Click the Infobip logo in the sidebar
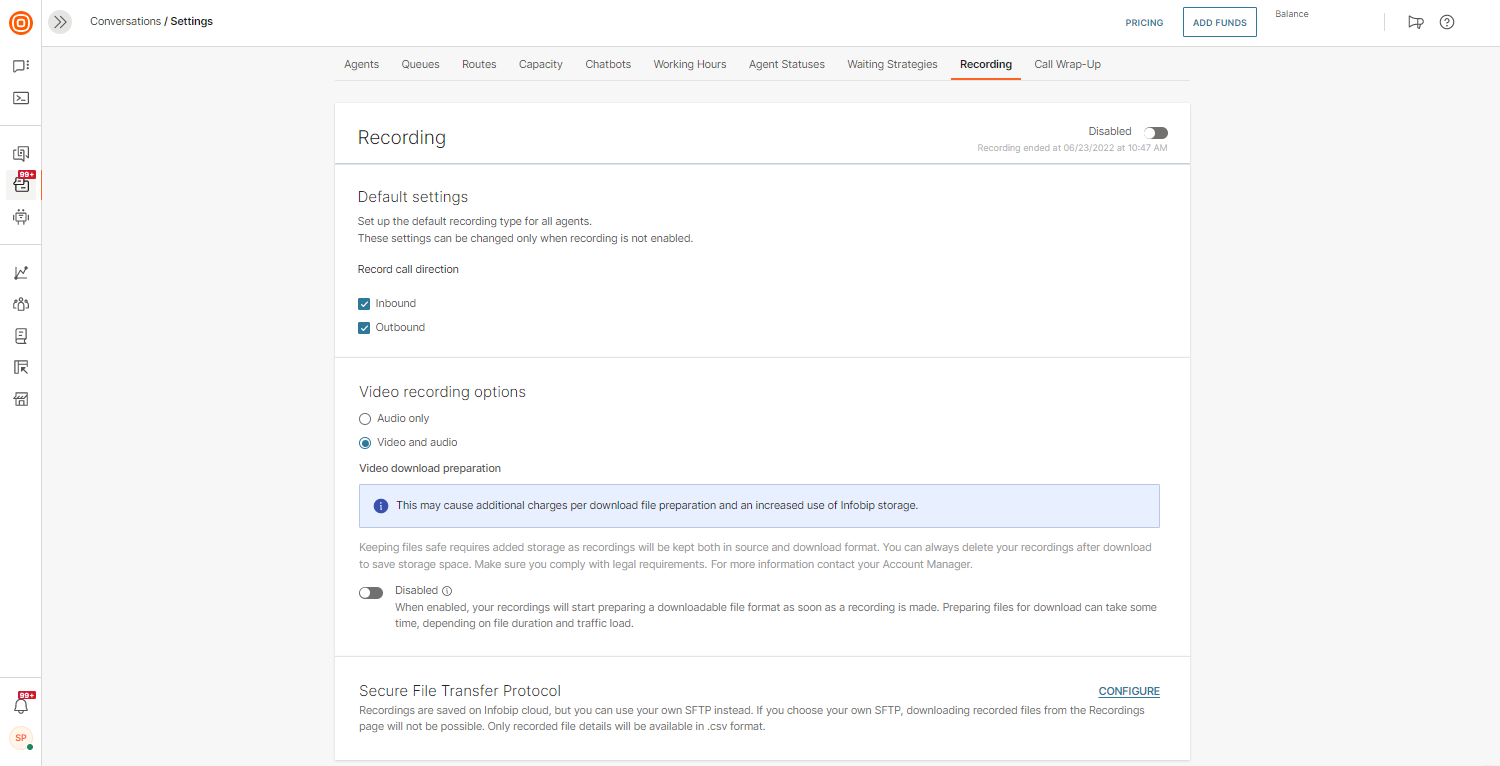 [x=21, y=22]
